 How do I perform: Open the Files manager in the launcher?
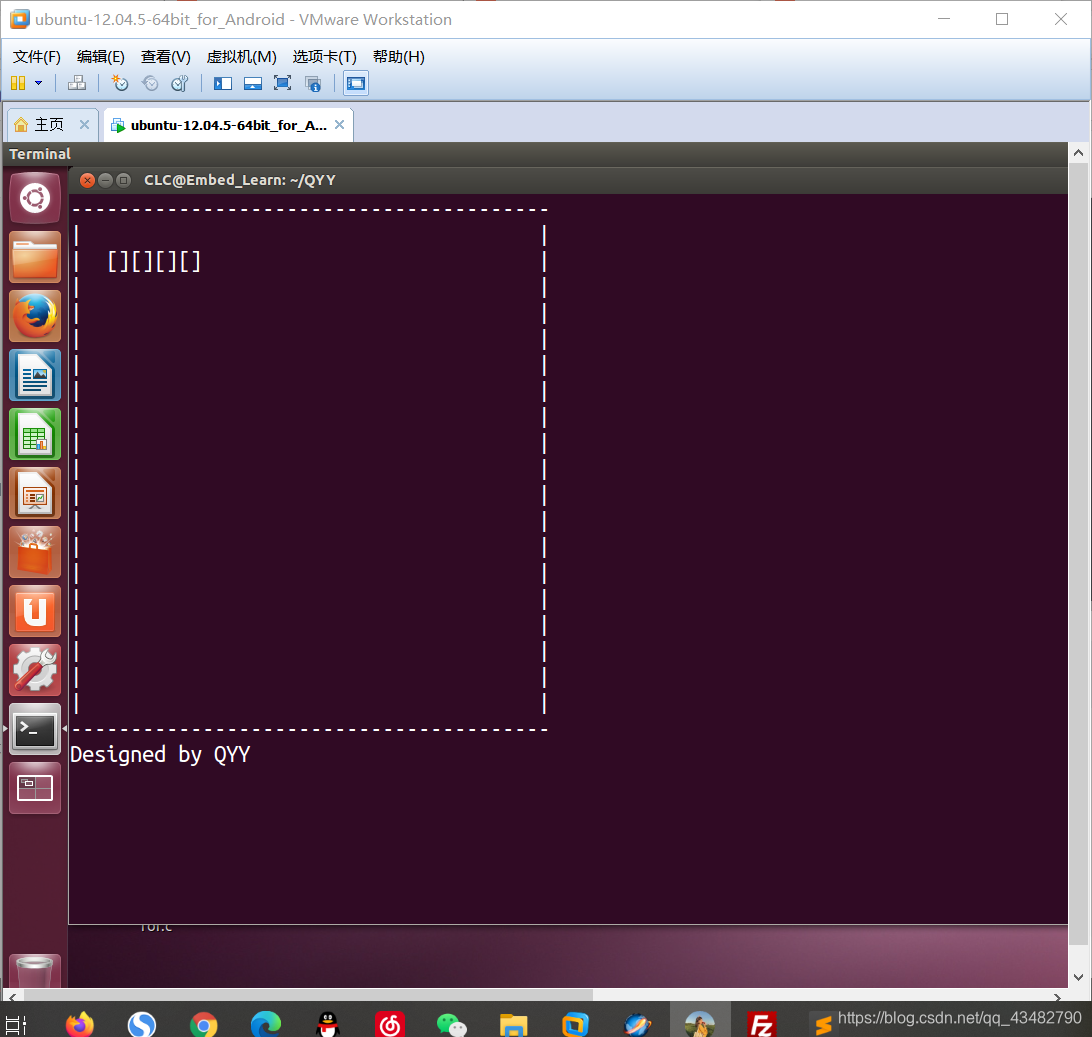point(35,258)
